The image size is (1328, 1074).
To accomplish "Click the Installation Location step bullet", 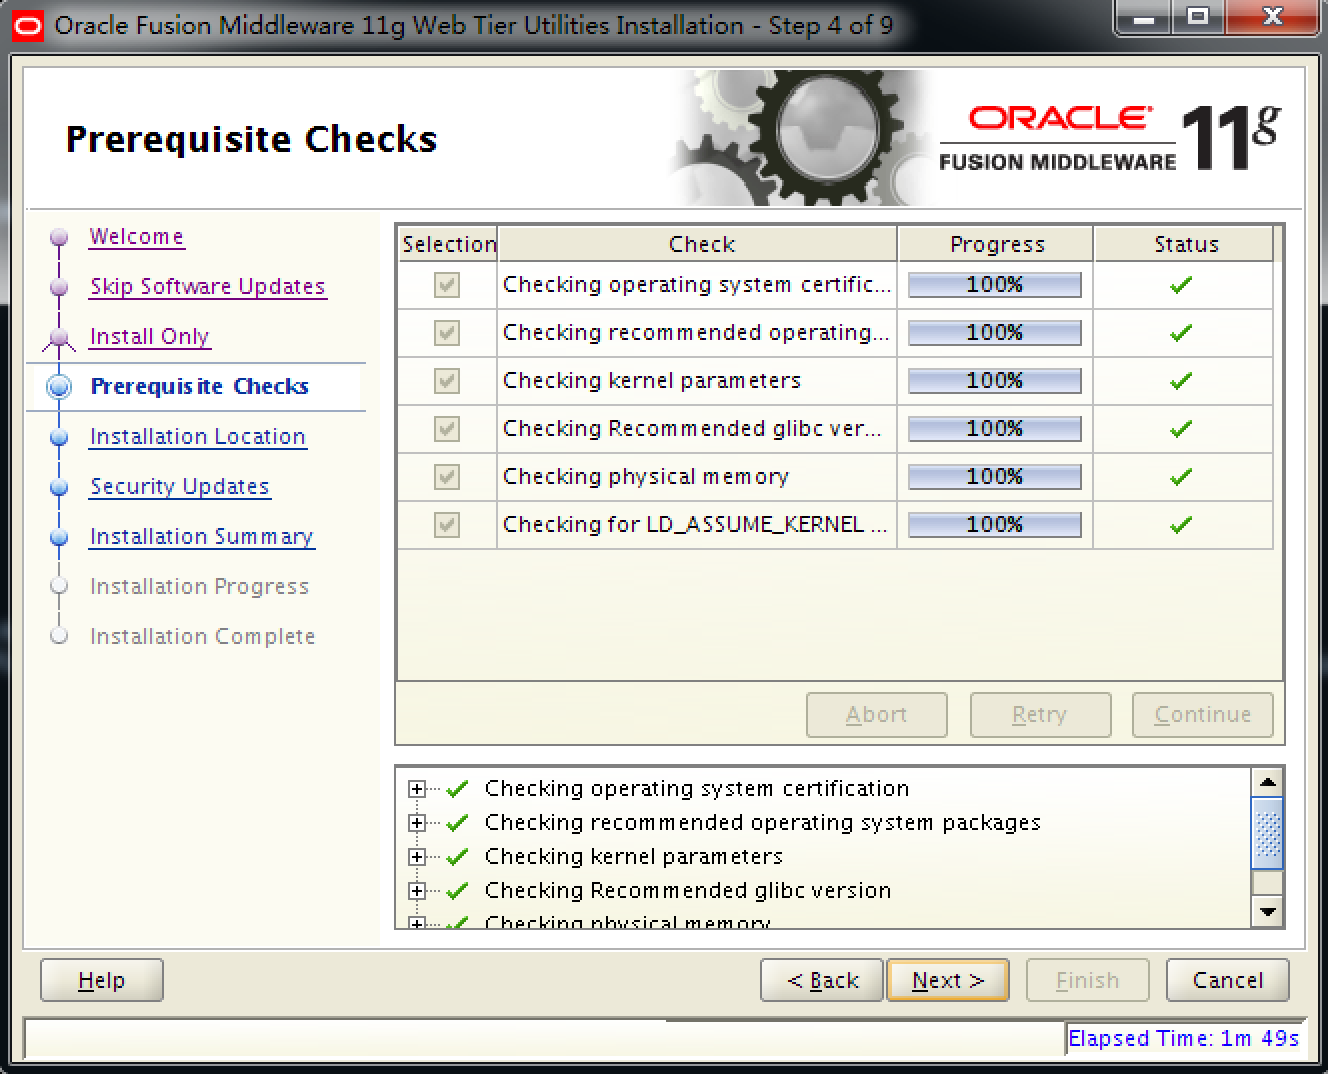I will 59,437.
